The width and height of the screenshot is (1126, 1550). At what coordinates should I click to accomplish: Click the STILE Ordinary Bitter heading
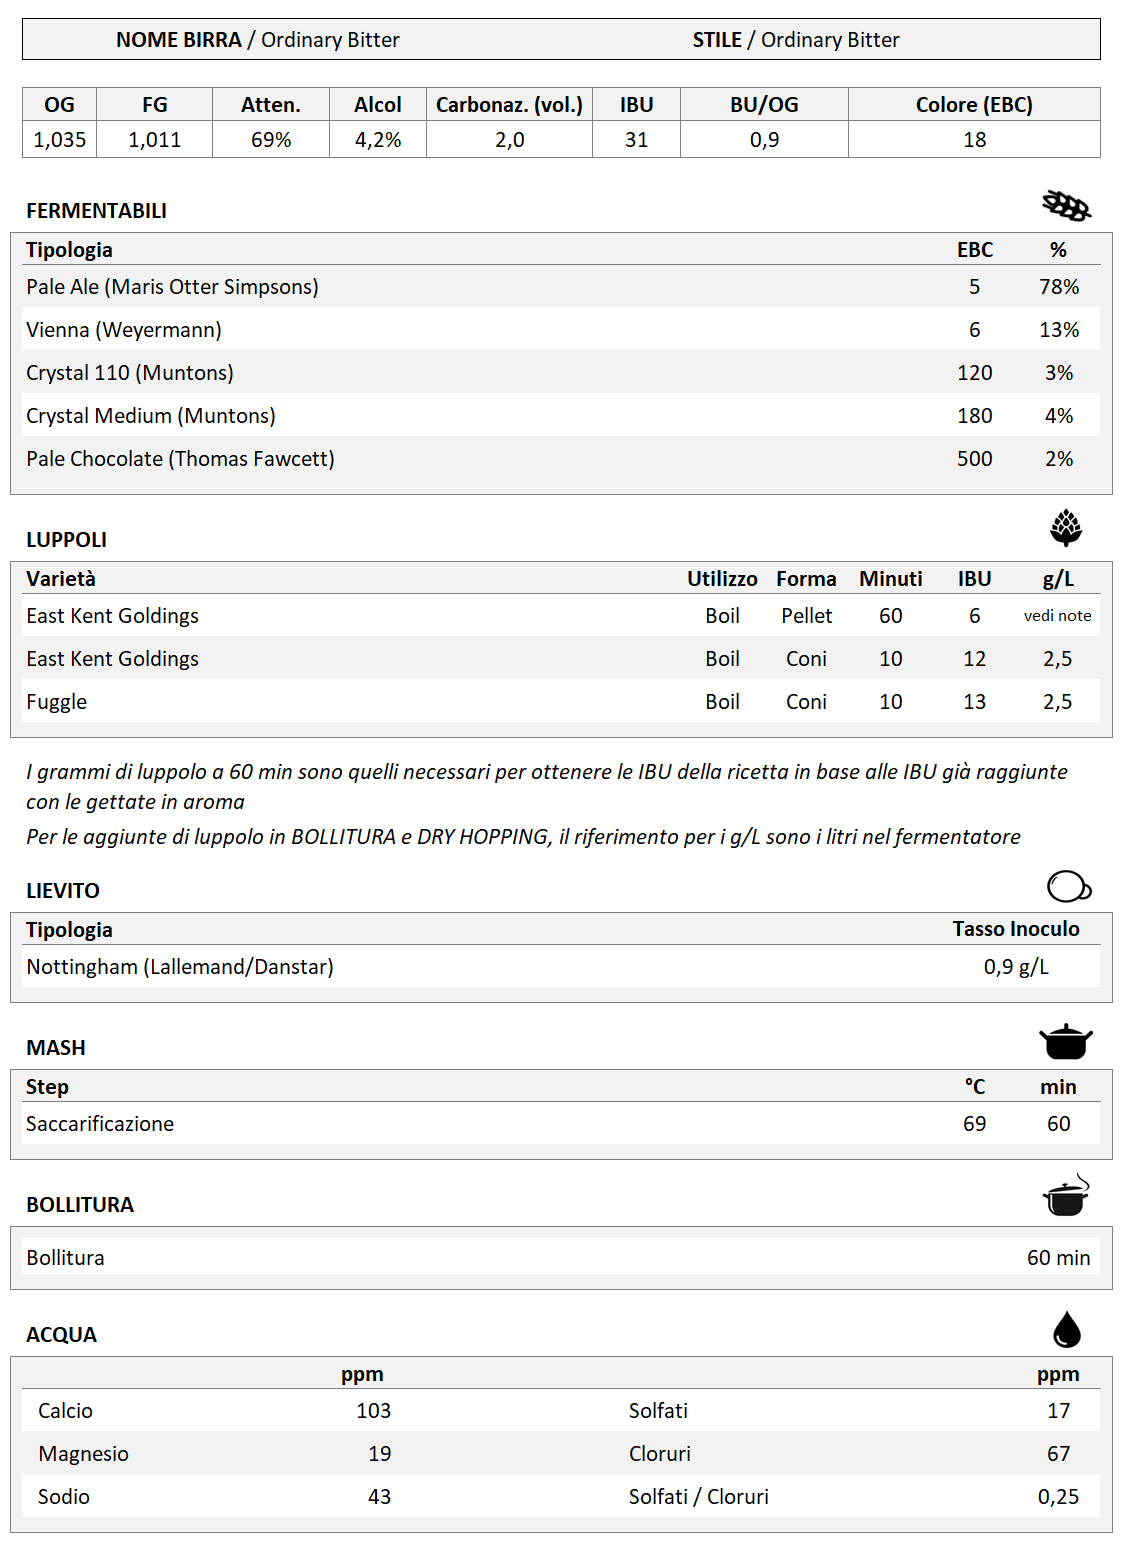pyautogui.click(x=796, y=40)
